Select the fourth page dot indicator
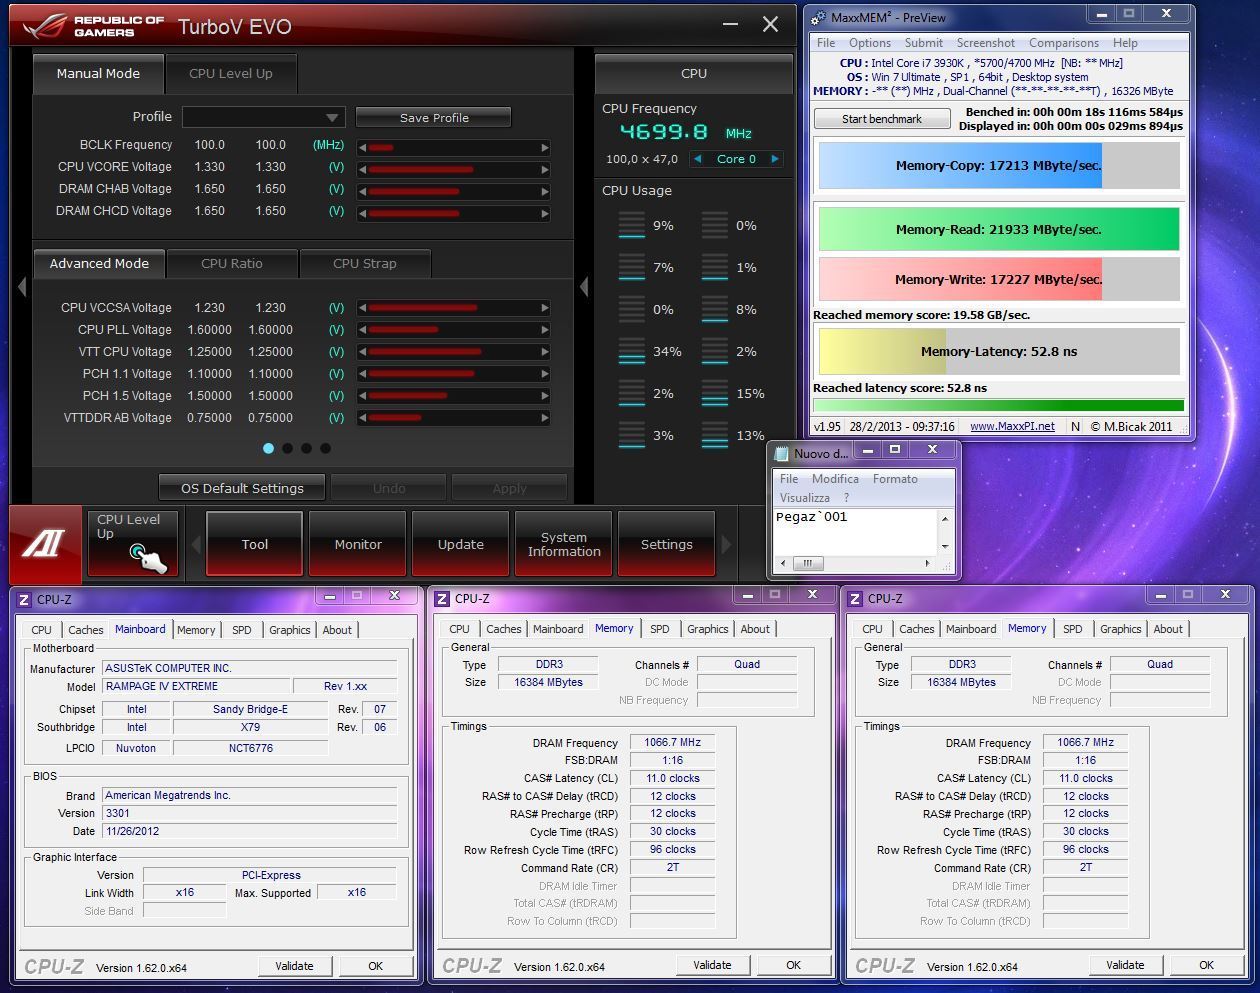 pos(325,448)
